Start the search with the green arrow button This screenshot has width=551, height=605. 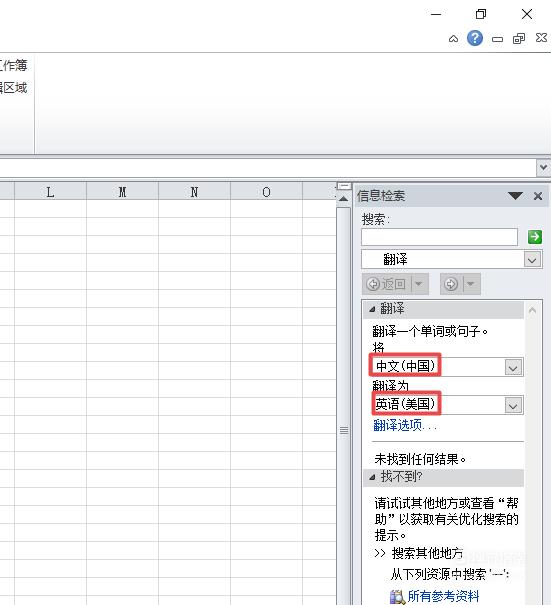(535, 237)
